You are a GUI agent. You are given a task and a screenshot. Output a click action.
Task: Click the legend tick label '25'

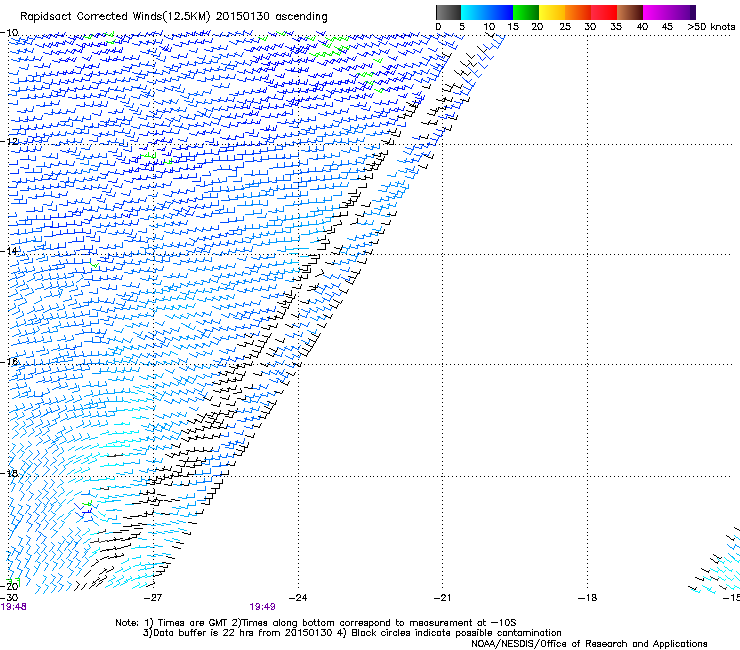click(565, 27)
